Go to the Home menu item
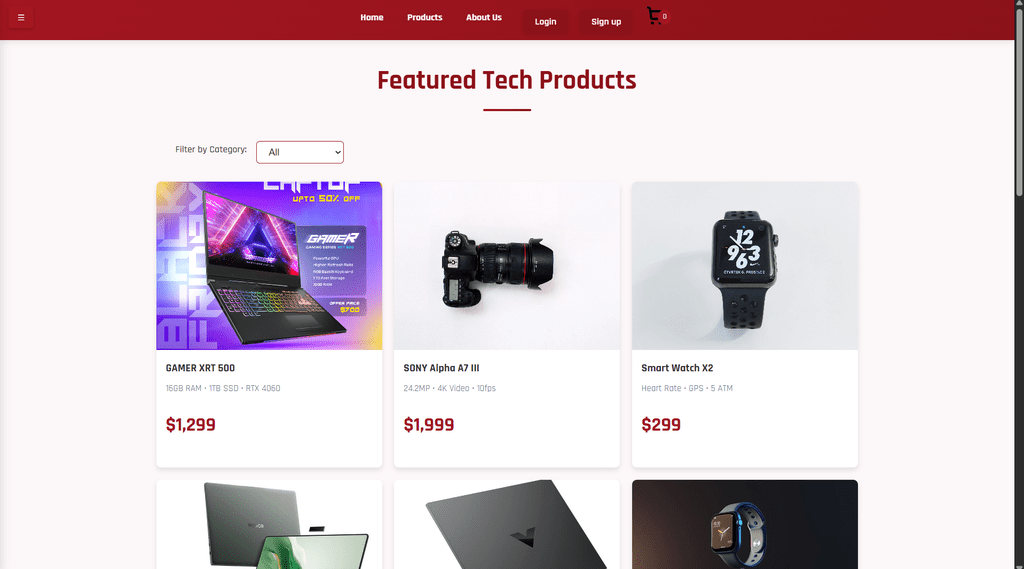Screen dimensions: 1024x569 372,18
